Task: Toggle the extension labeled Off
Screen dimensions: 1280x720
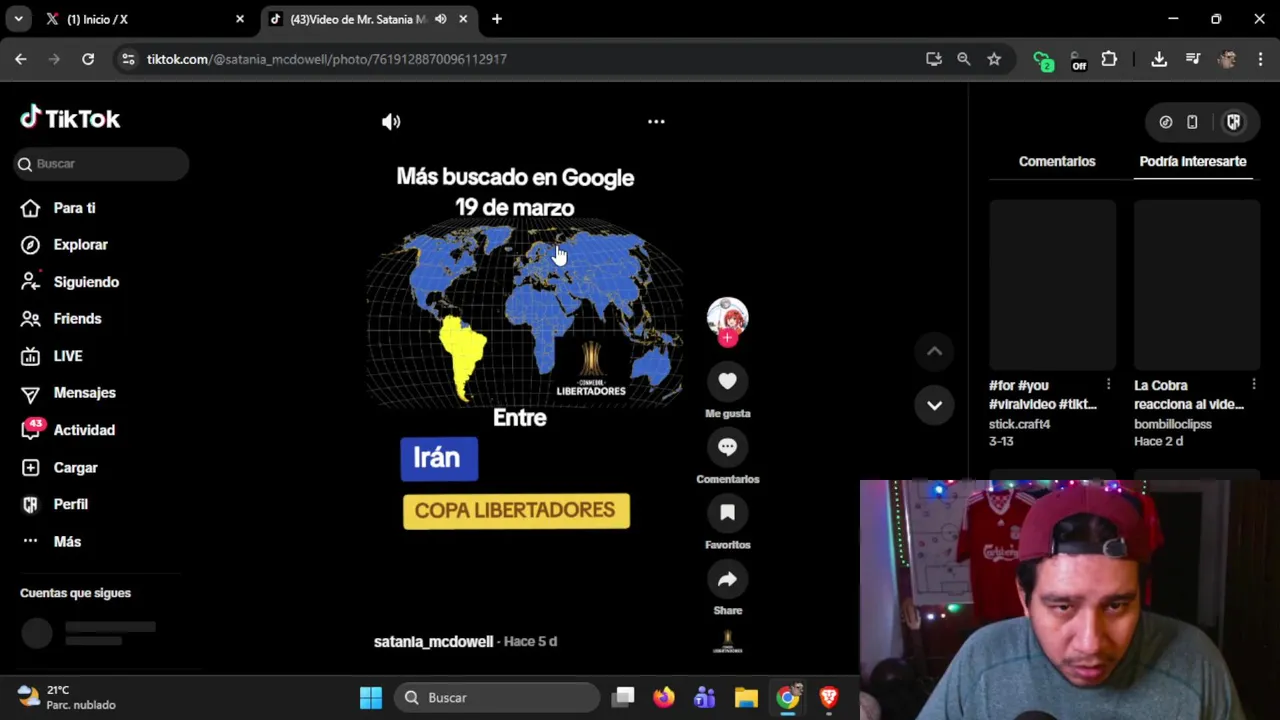Action: tap(1078, 60)
